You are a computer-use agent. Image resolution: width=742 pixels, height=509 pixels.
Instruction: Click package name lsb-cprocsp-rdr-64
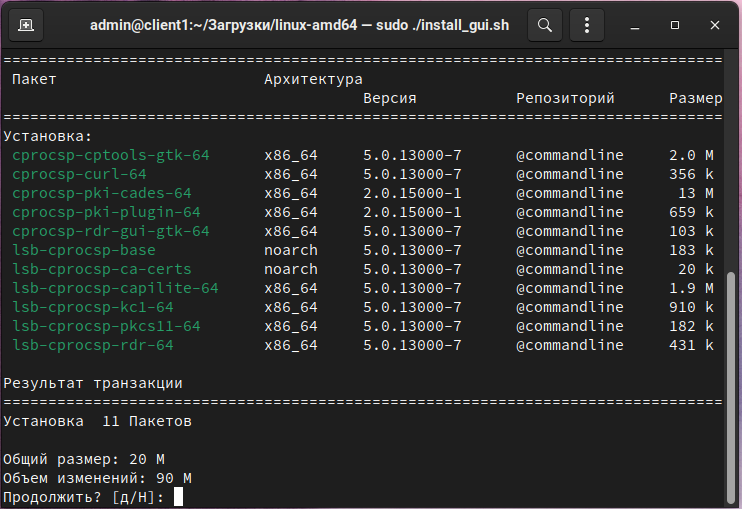(x=93, y=345)
